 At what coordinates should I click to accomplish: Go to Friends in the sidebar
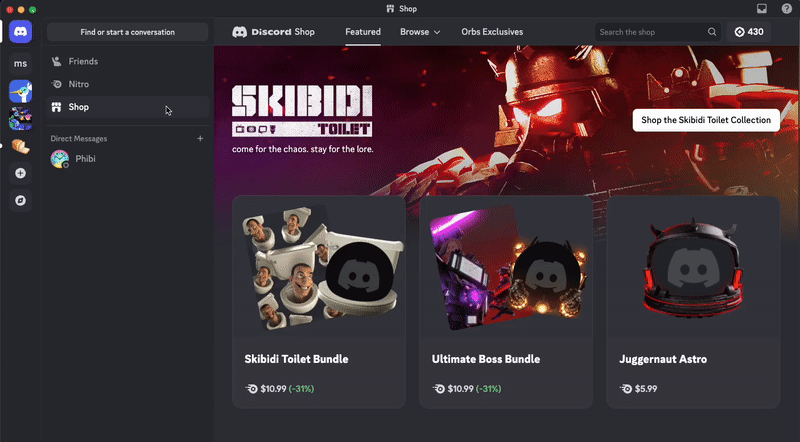tap(128, 61)
